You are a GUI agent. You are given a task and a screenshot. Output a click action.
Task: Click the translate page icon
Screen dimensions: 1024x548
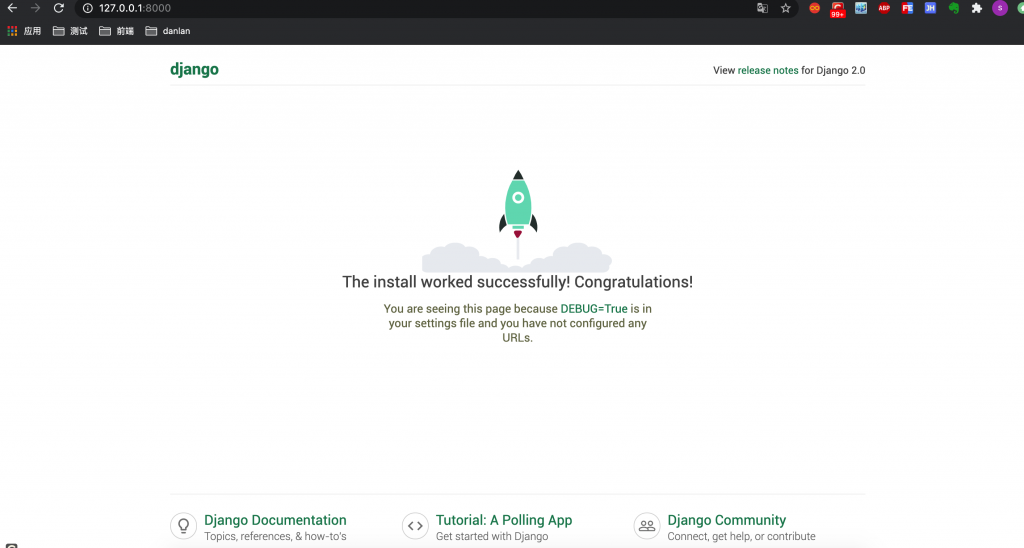coord(762,8)
